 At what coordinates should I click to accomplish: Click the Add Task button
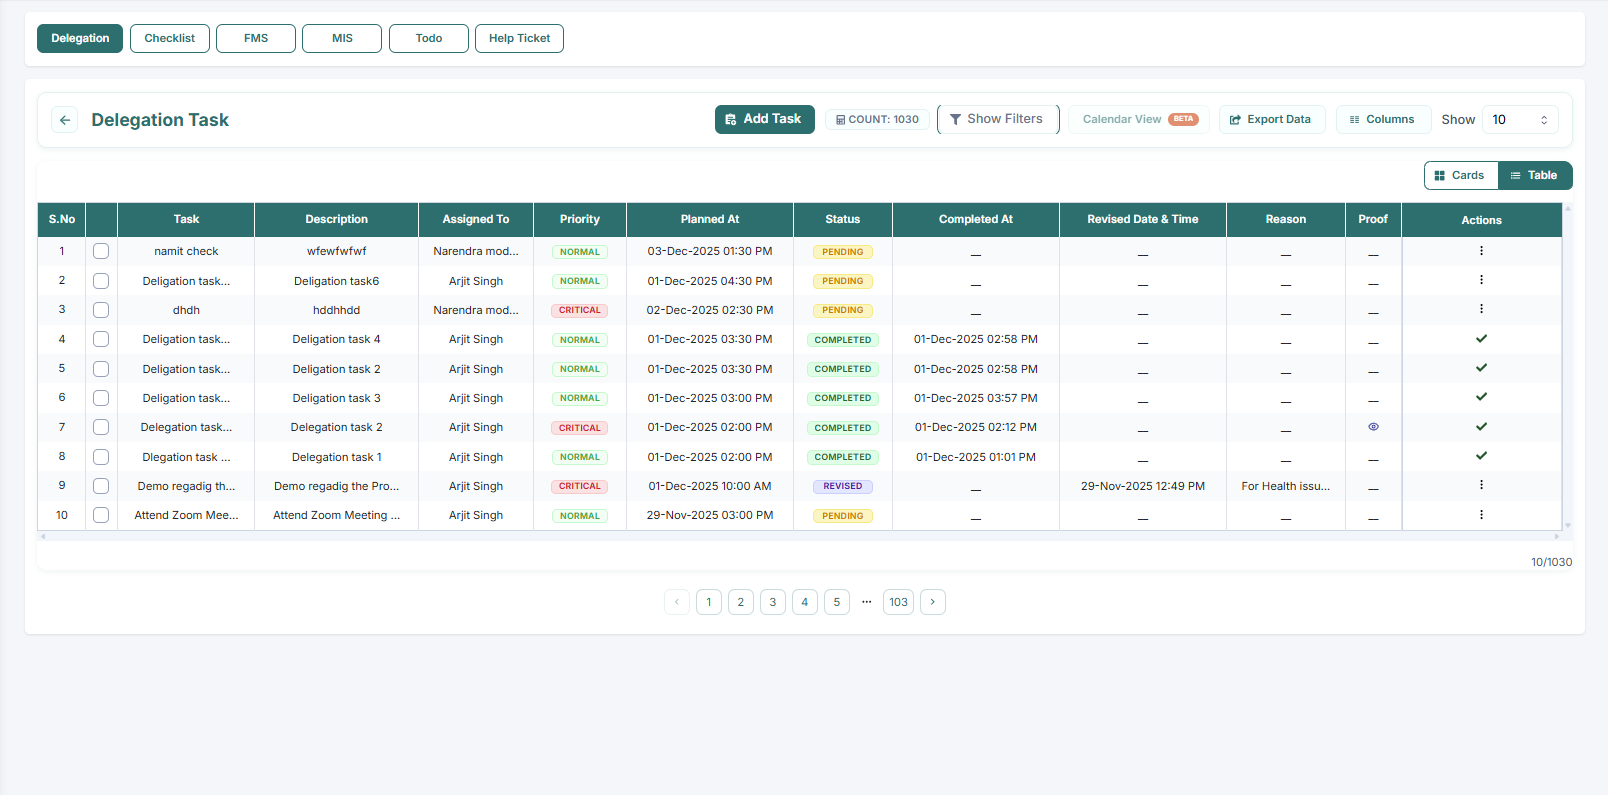(764, 119)
